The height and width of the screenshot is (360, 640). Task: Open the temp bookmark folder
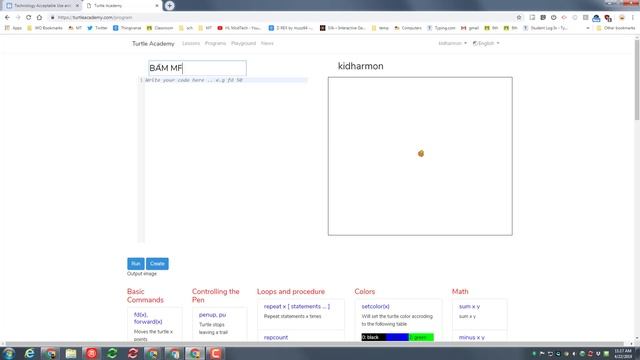[x=380, y=28]
